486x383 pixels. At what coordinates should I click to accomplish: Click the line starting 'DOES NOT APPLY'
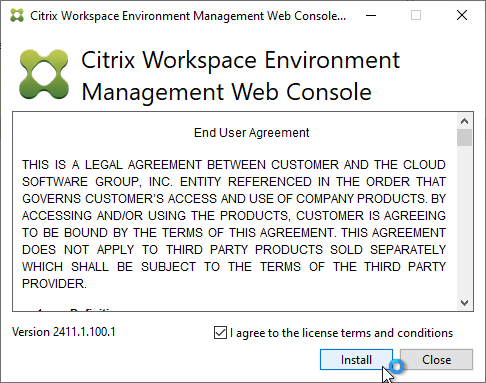pyautogui.click(x=234, y=250)
